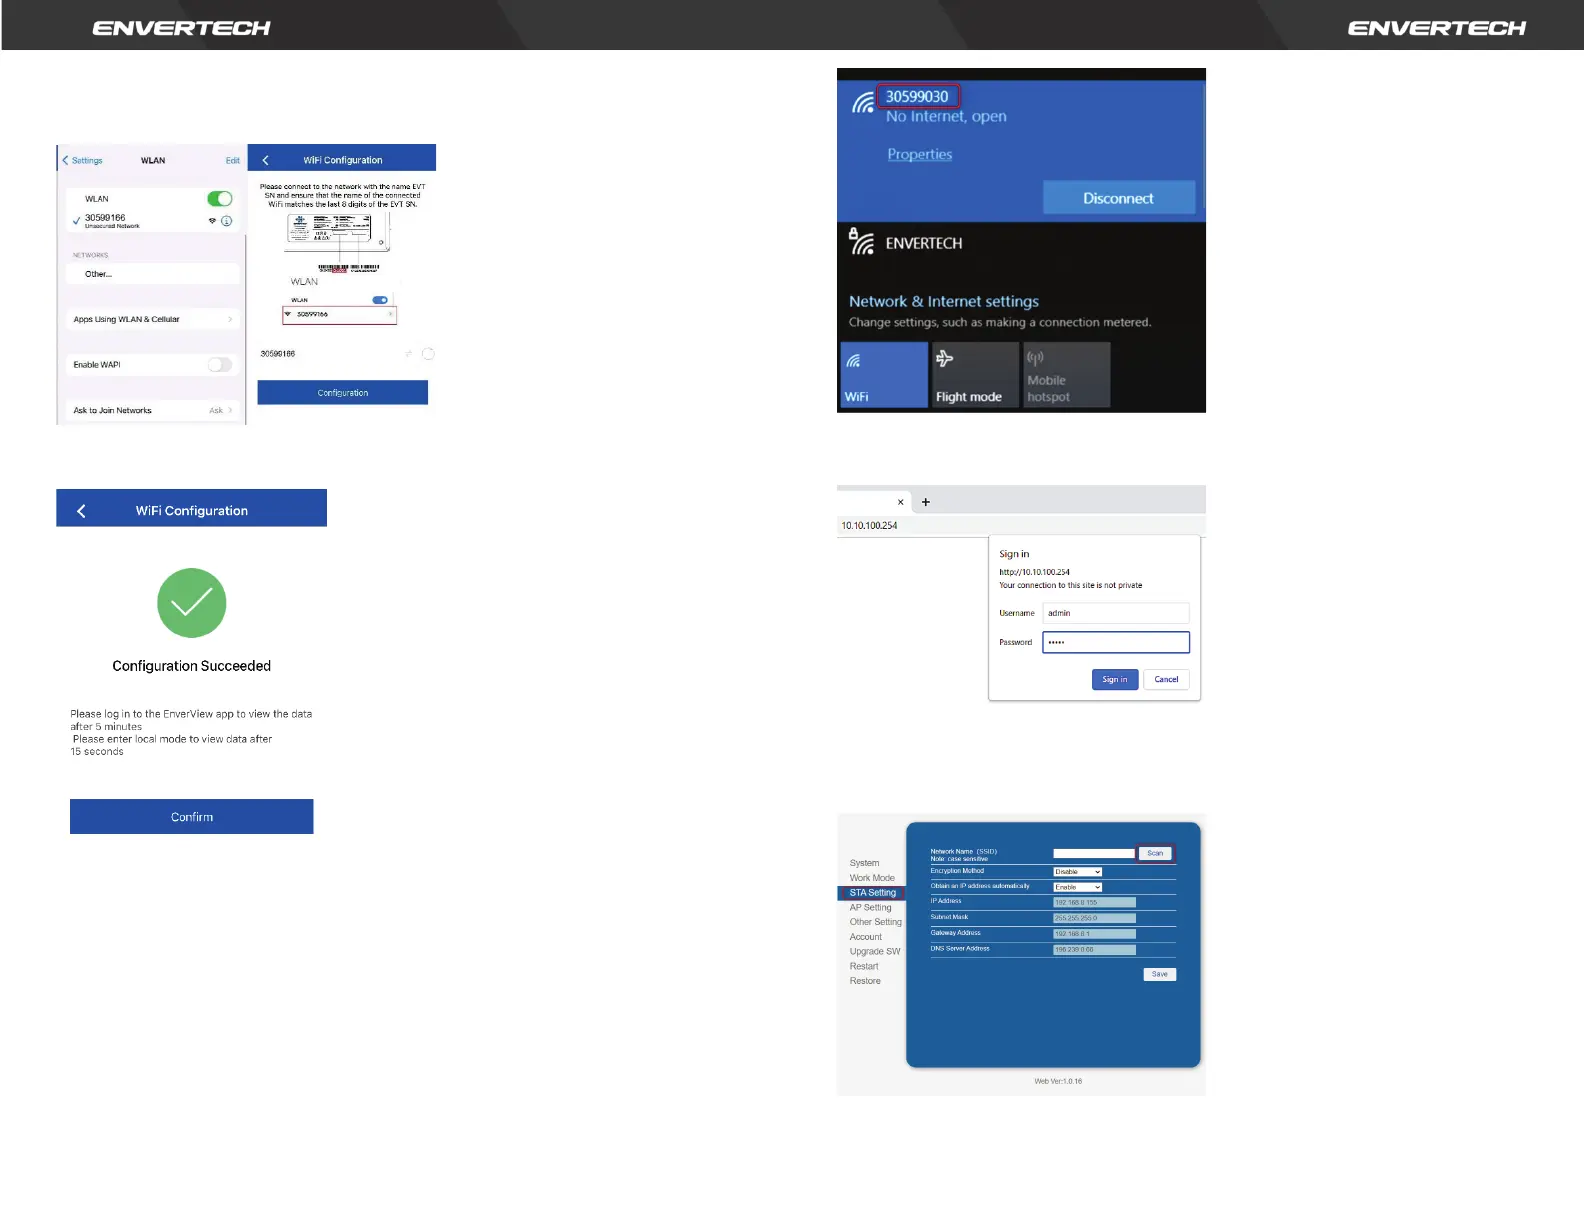Open Upgrade SW in sidebar

coord(875,952)
